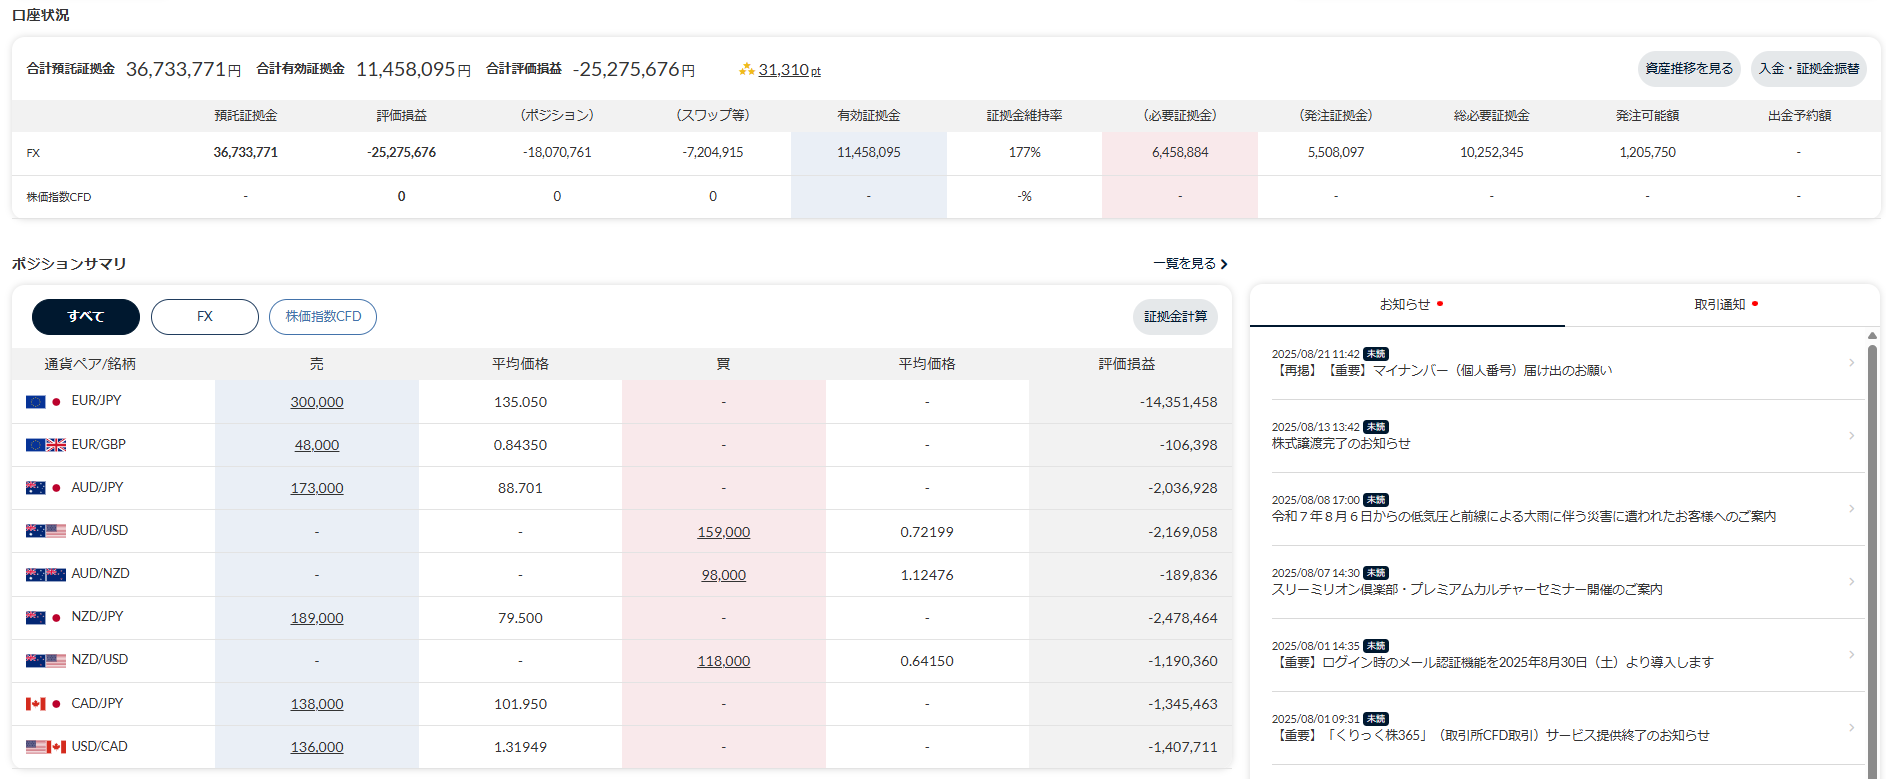Click the 通貨ペア/銘柄 column header
The height and width of the screenshot is (779, 1886).
[90, 364]
